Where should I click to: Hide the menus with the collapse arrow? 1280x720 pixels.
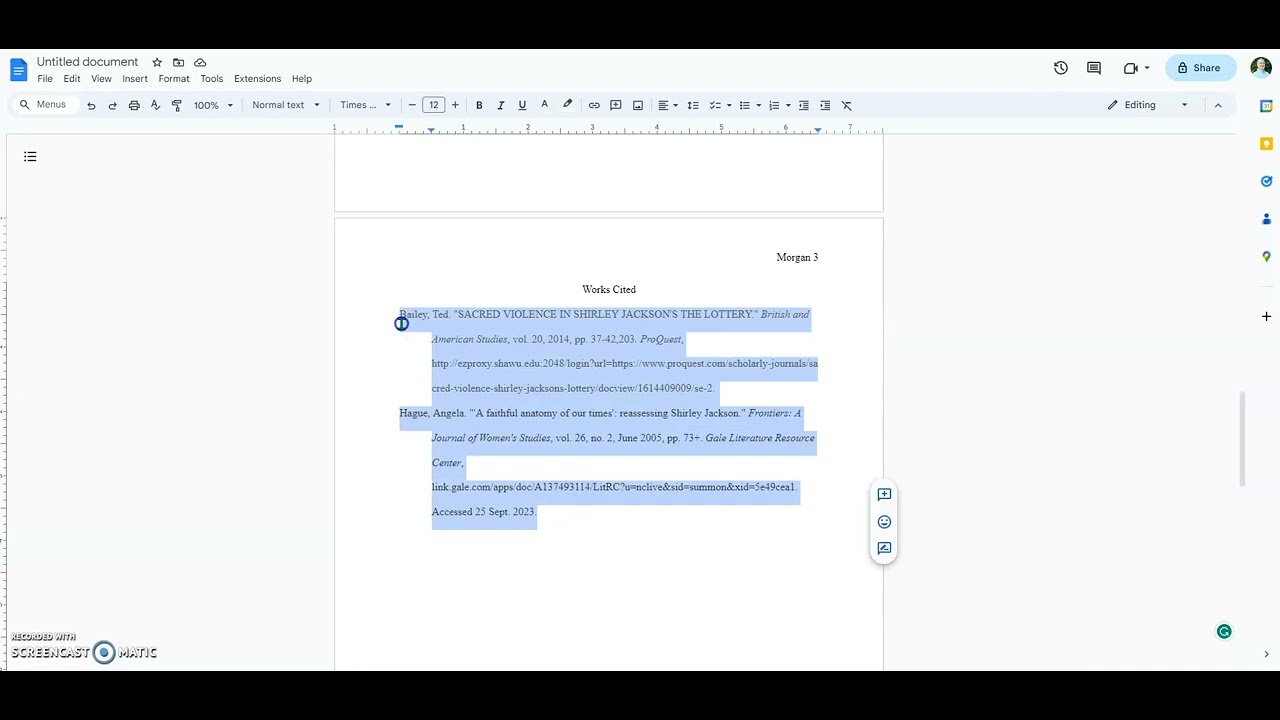tap(1218, 105)
